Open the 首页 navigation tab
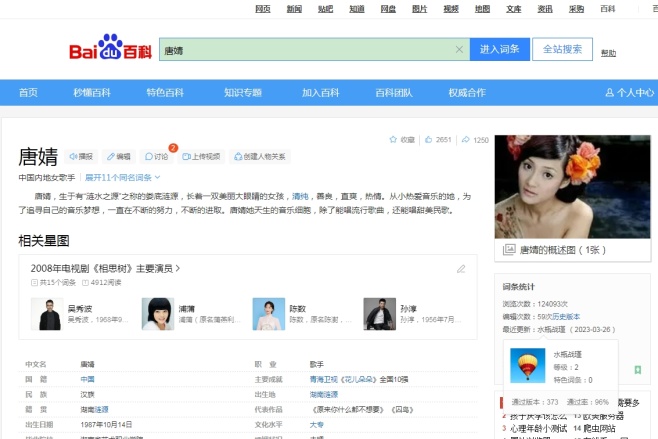 28,92
